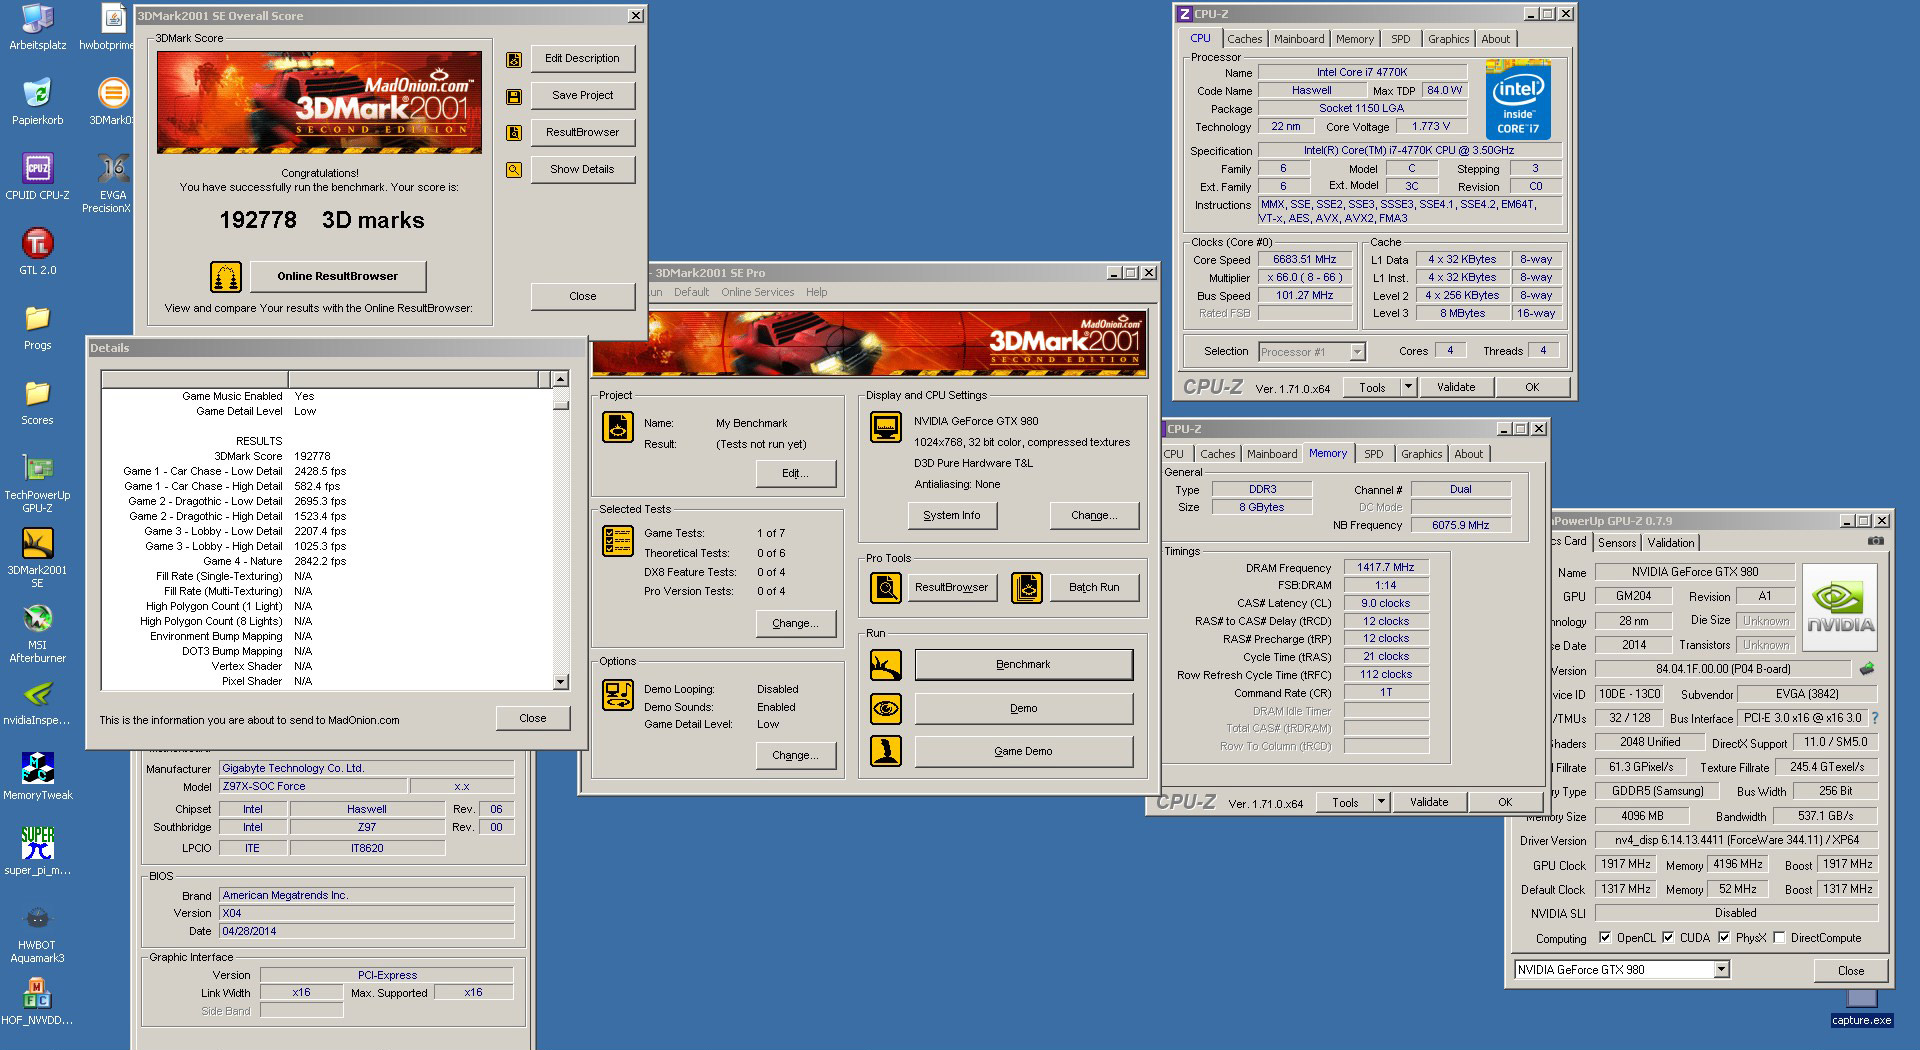Click Edit in the Project section
The width and height of the screenshot is (1920, 1050).
tap(796, 474)
